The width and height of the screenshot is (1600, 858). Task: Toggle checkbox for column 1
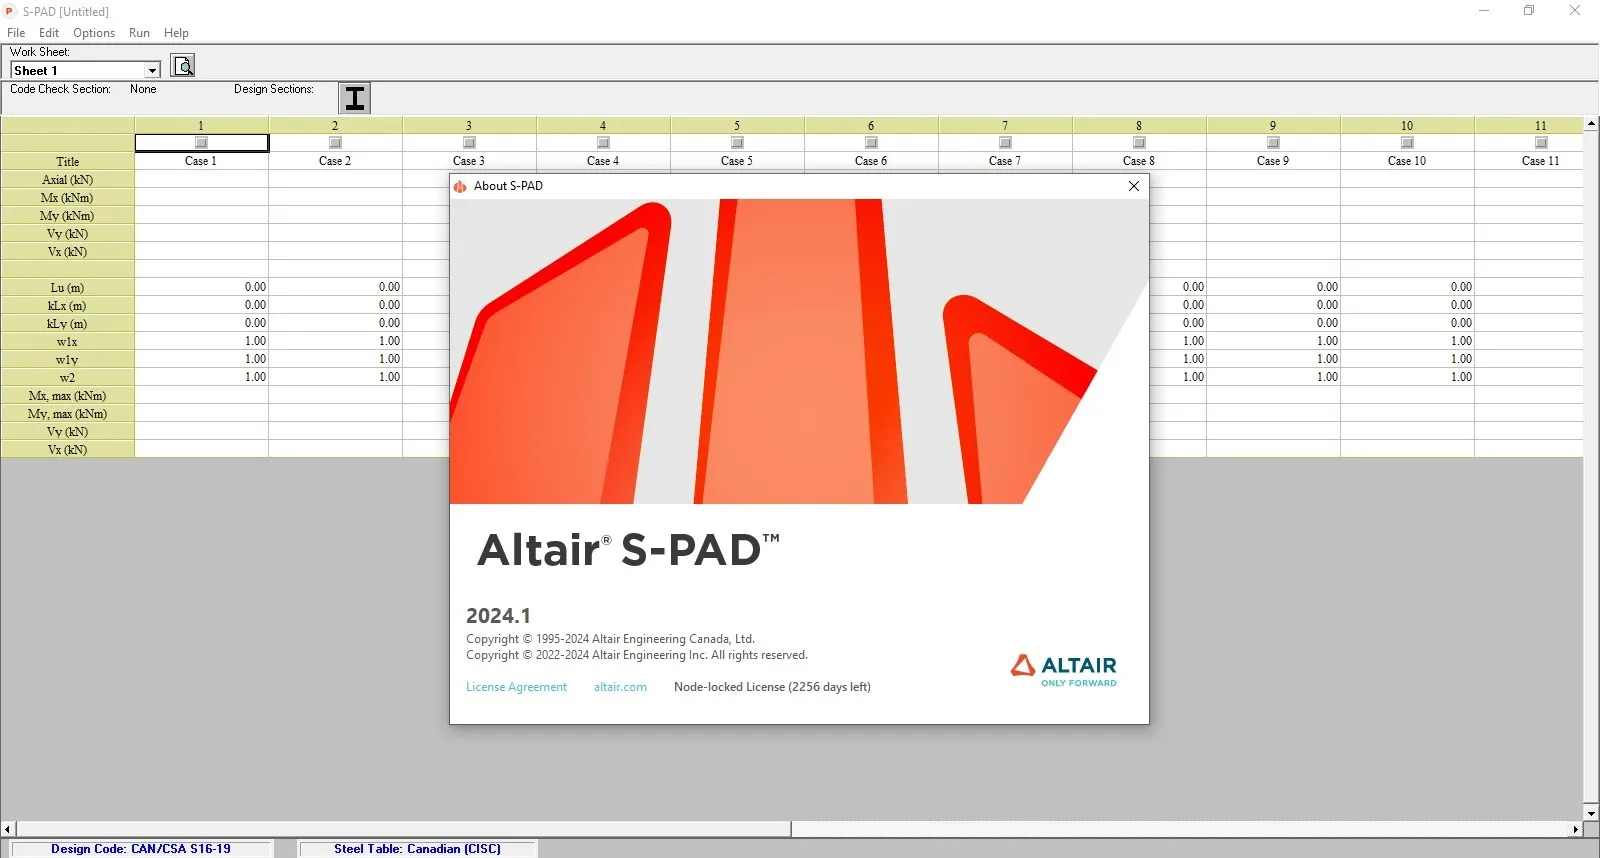(201, 143)
